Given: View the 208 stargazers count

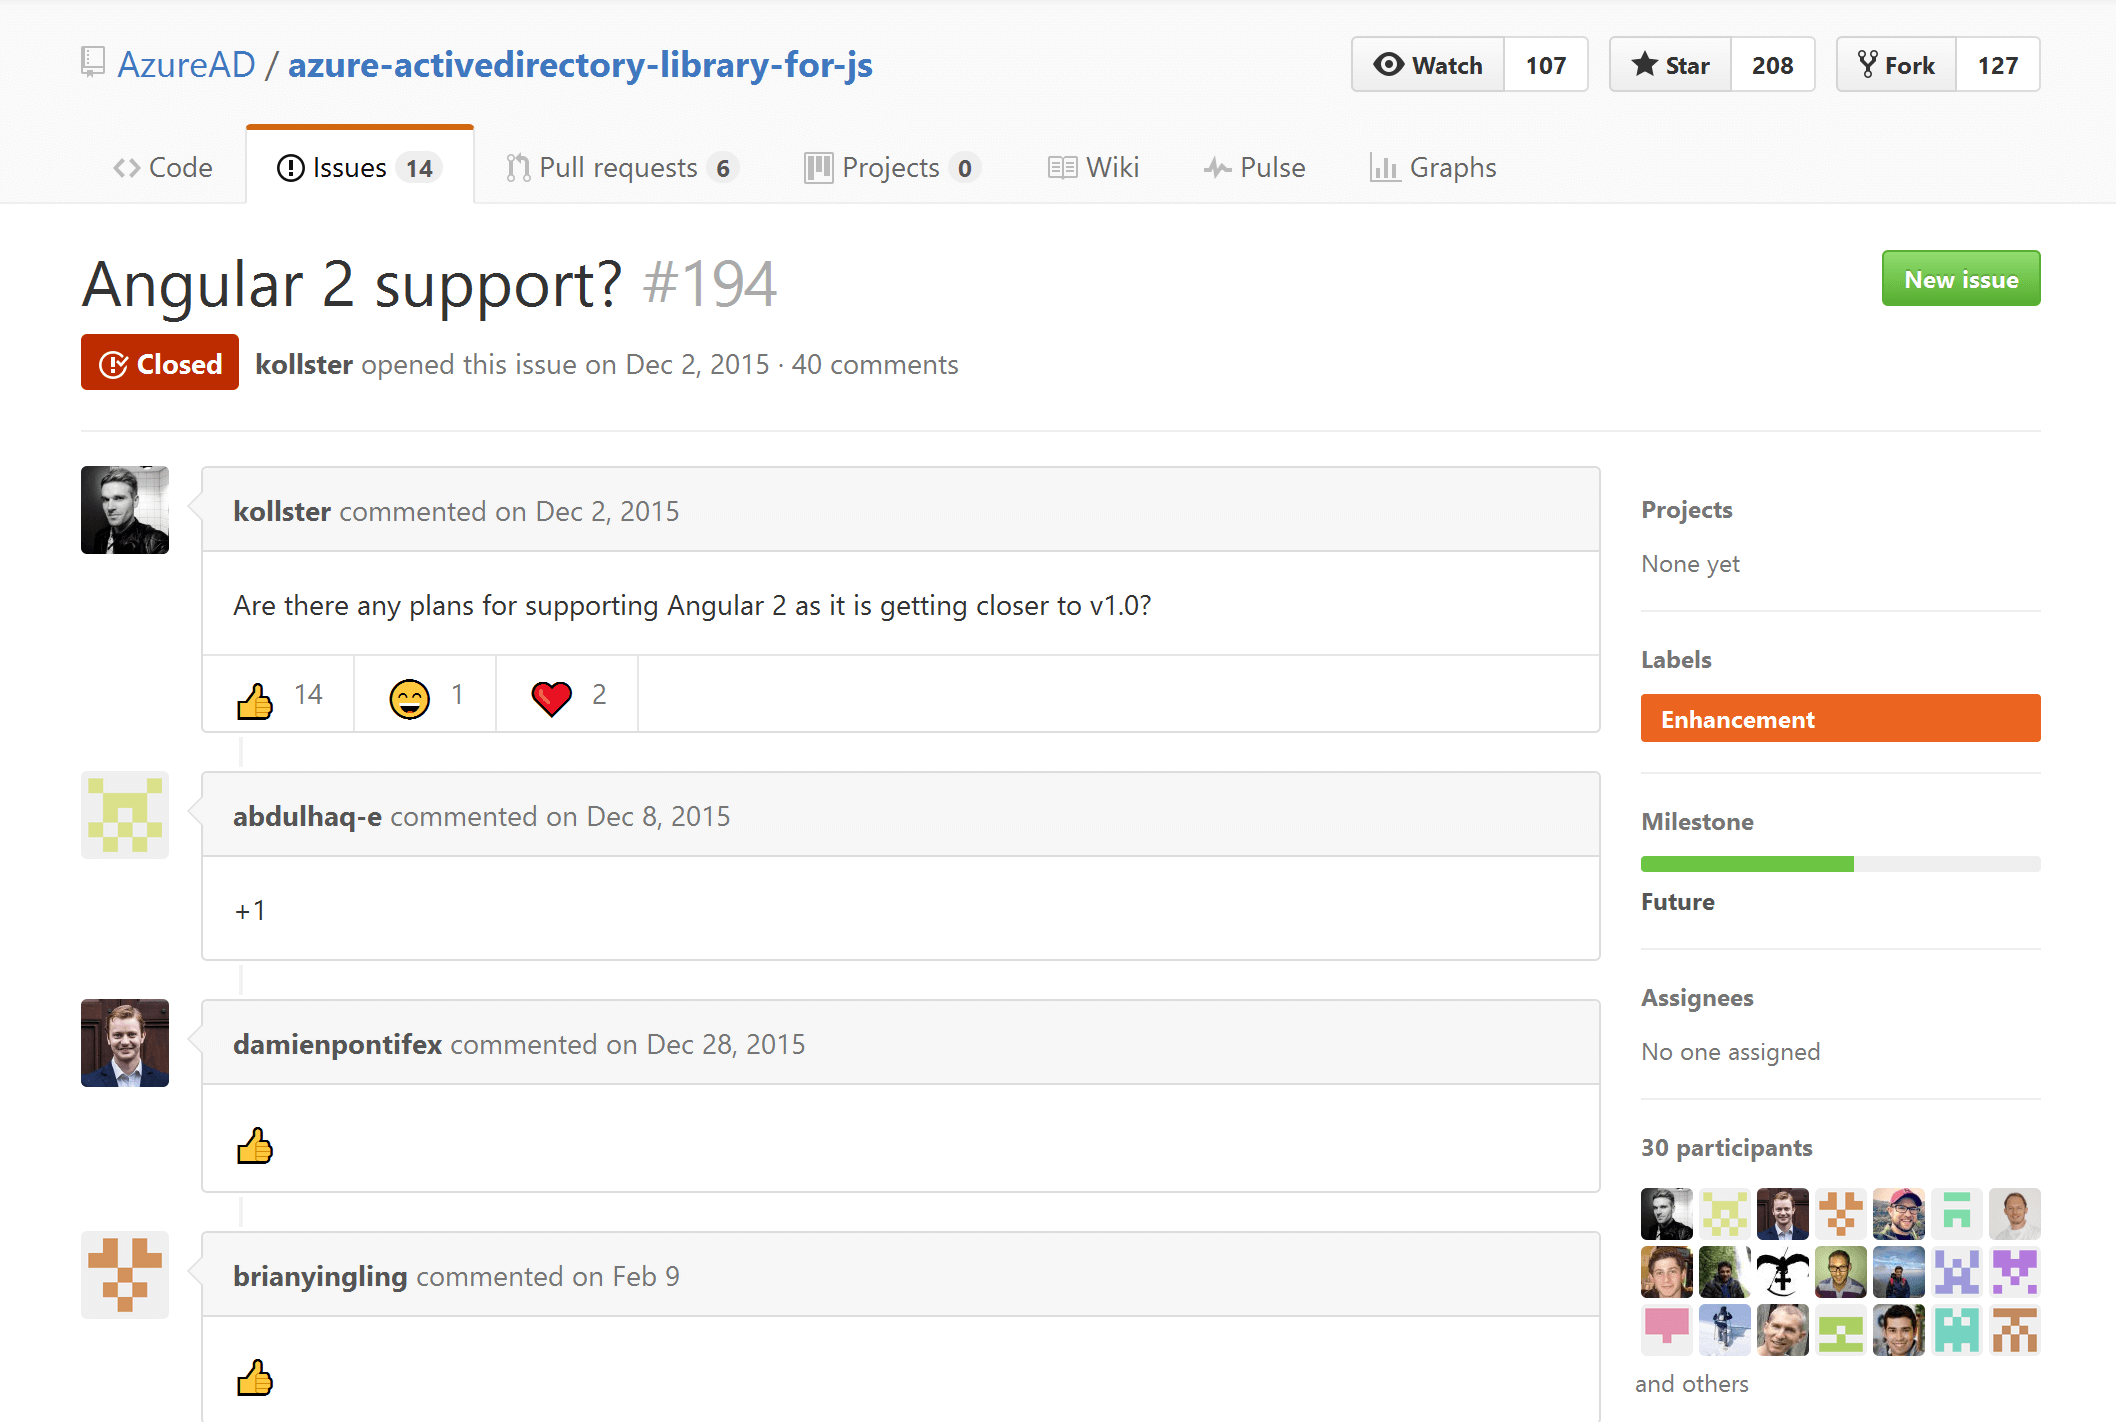Looking at the screenshot, I should point(1773,65).
